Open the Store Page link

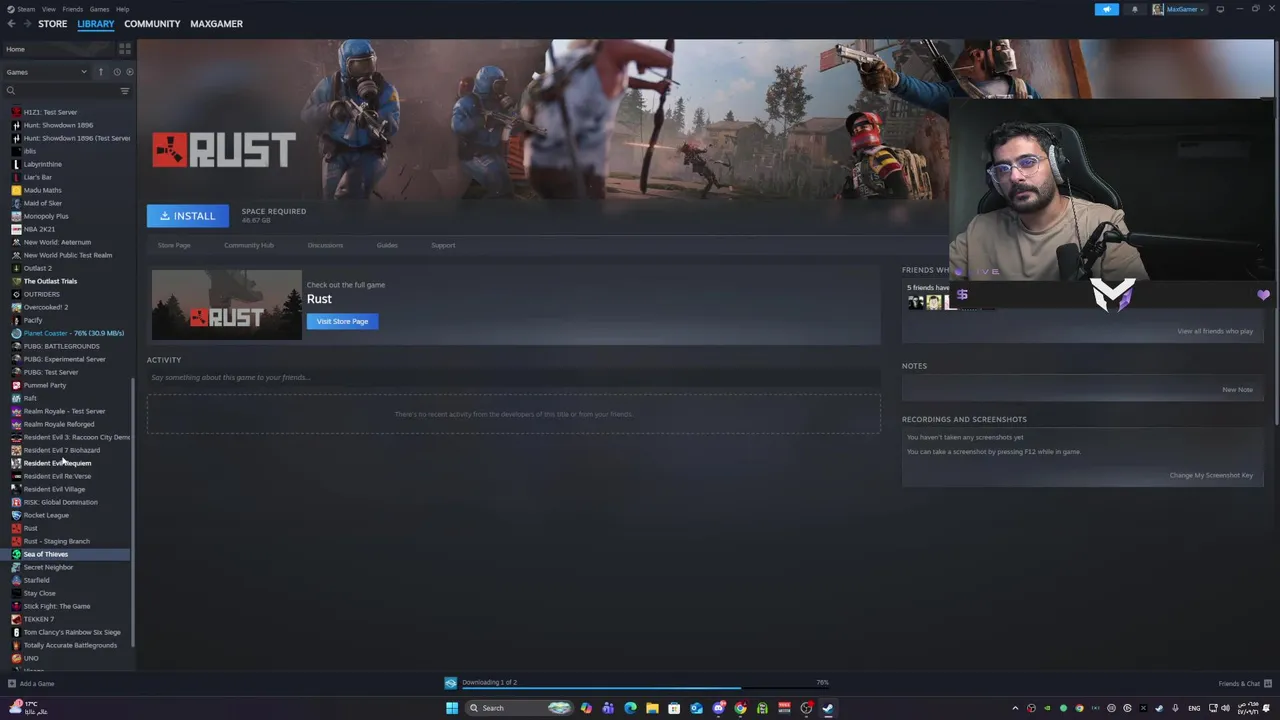click(174, 245)
